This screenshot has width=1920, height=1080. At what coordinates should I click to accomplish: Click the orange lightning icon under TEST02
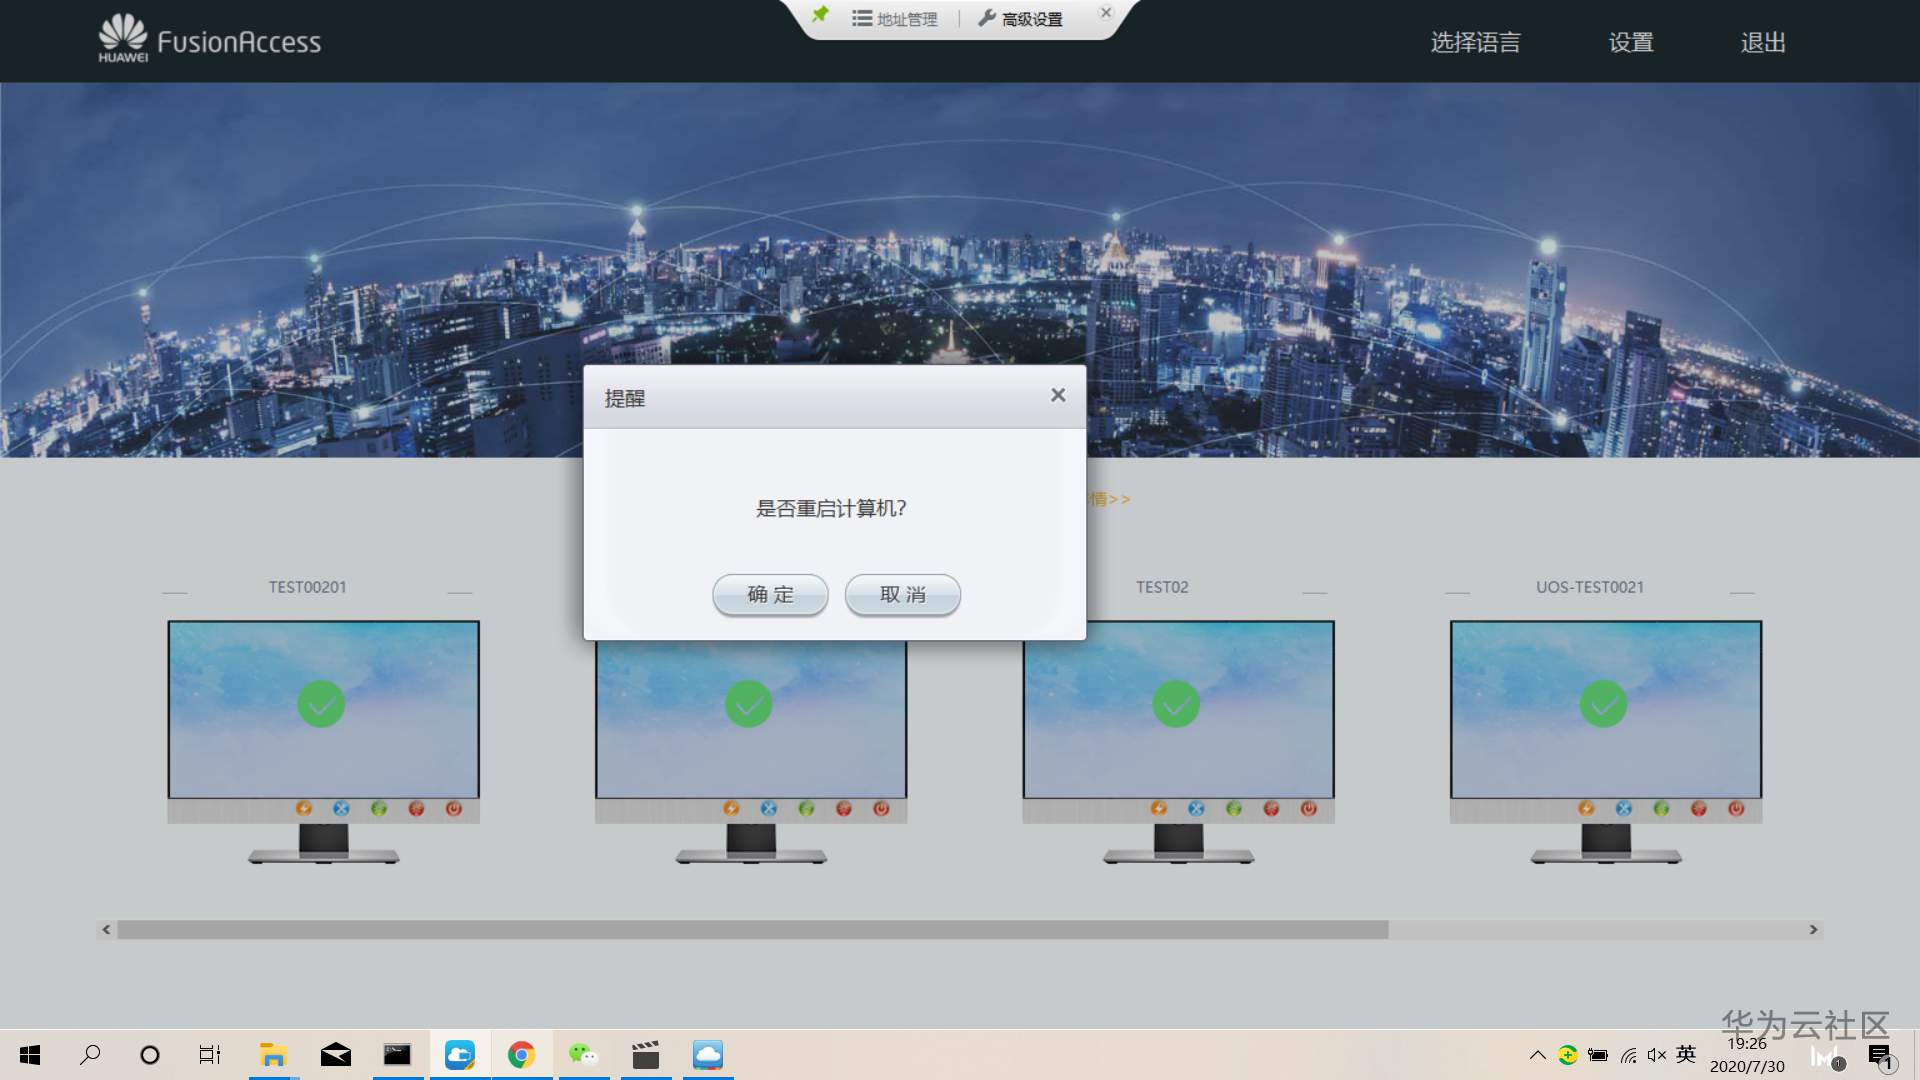pyautogui.click(x=1159, y=808)
